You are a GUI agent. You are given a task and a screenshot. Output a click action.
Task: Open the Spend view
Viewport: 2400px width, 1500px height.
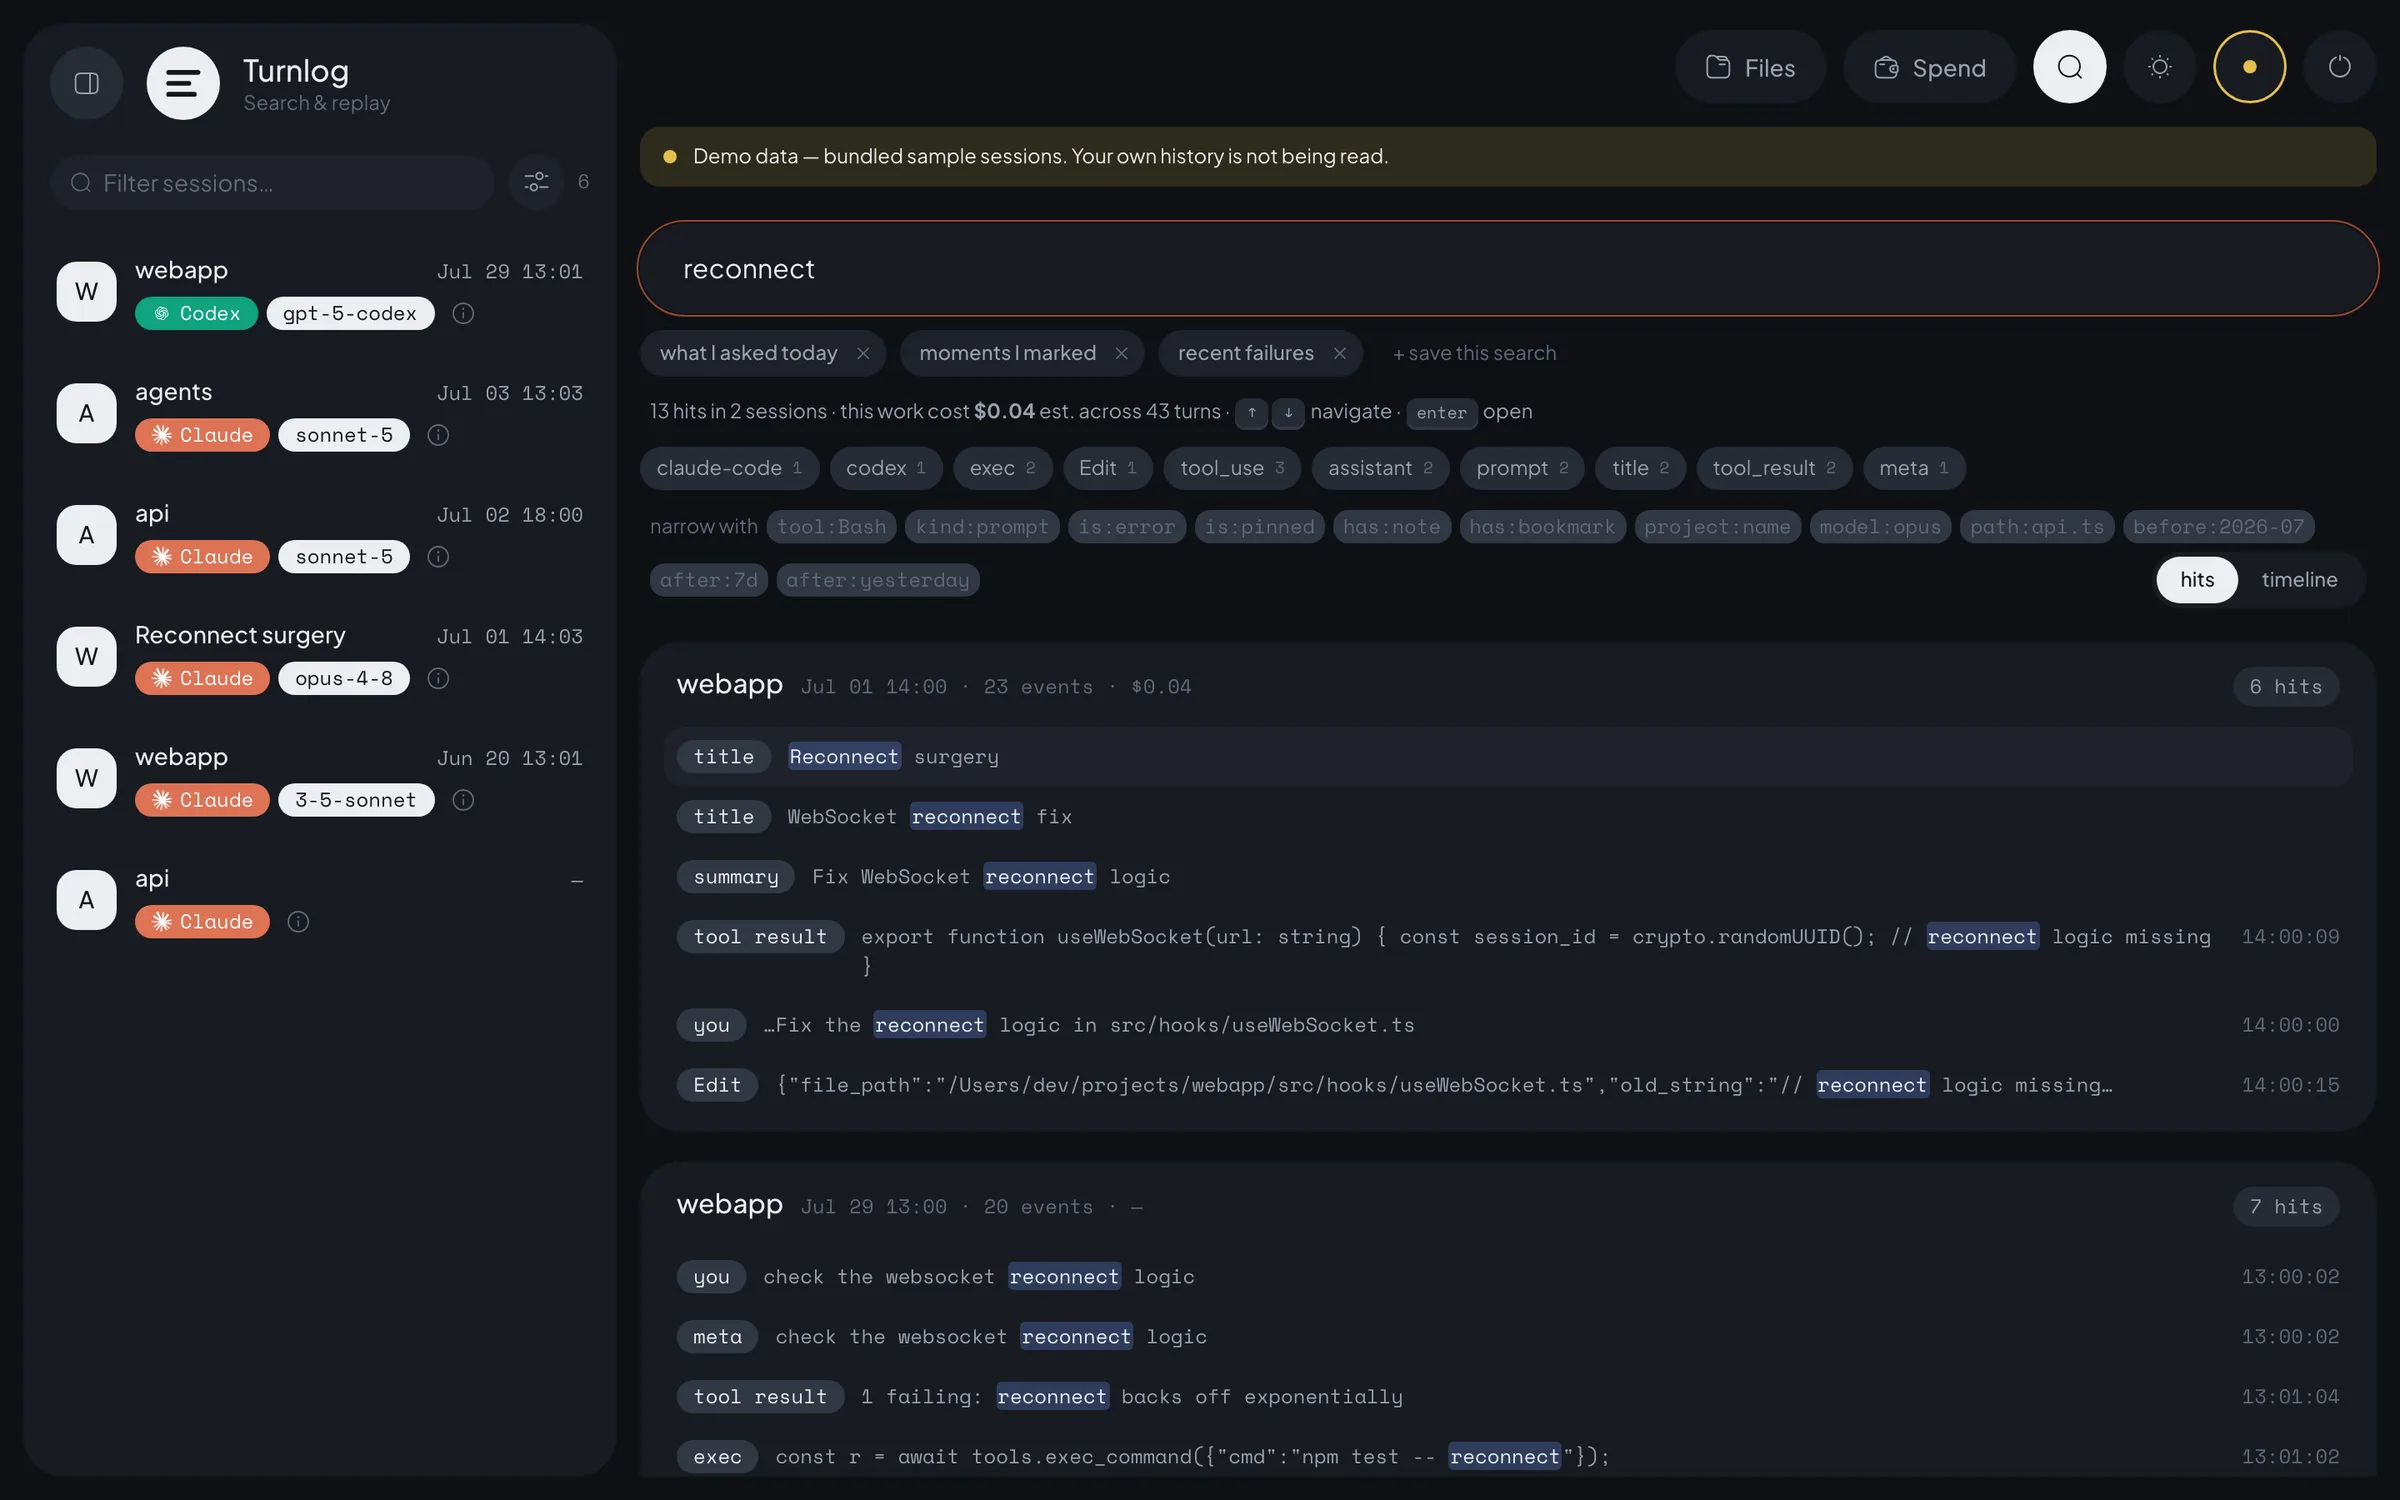(x=1929, y=67)
